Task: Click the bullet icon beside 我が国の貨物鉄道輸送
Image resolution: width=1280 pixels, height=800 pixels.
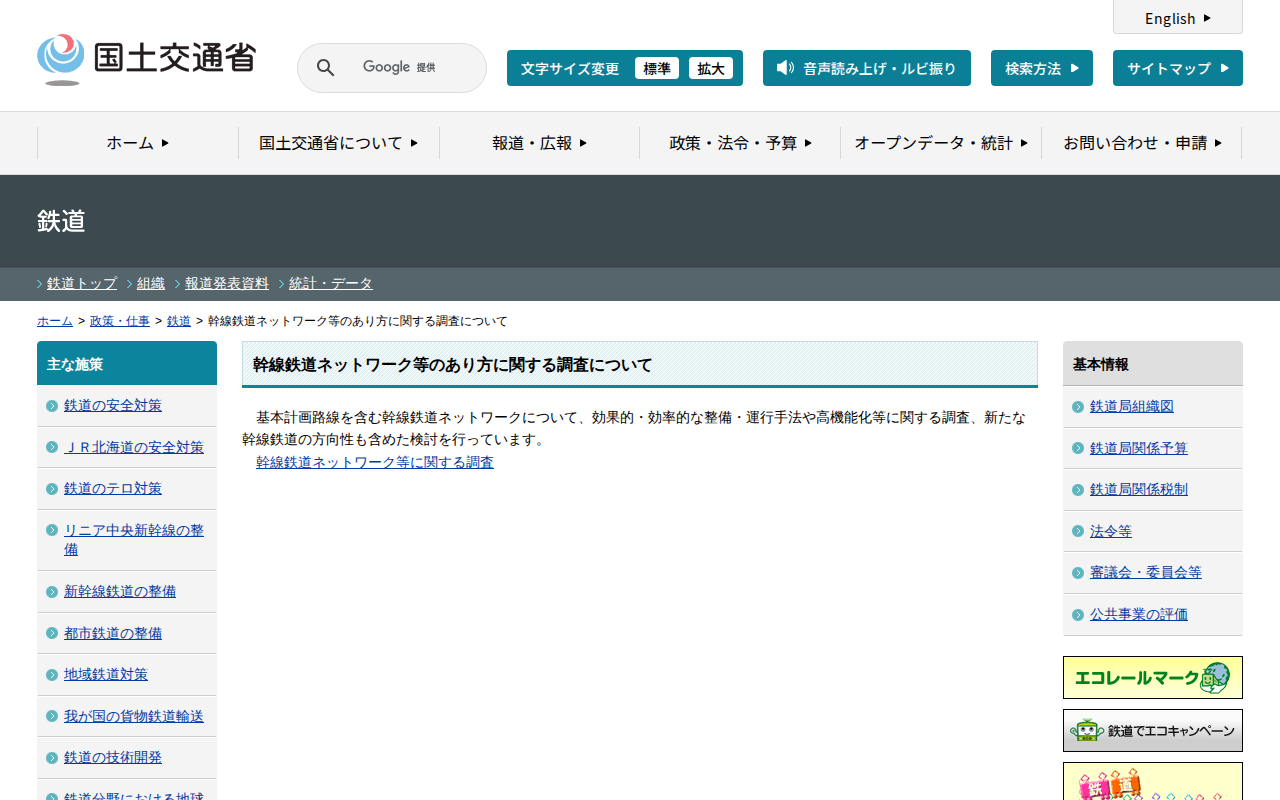Action: point(52,717)
